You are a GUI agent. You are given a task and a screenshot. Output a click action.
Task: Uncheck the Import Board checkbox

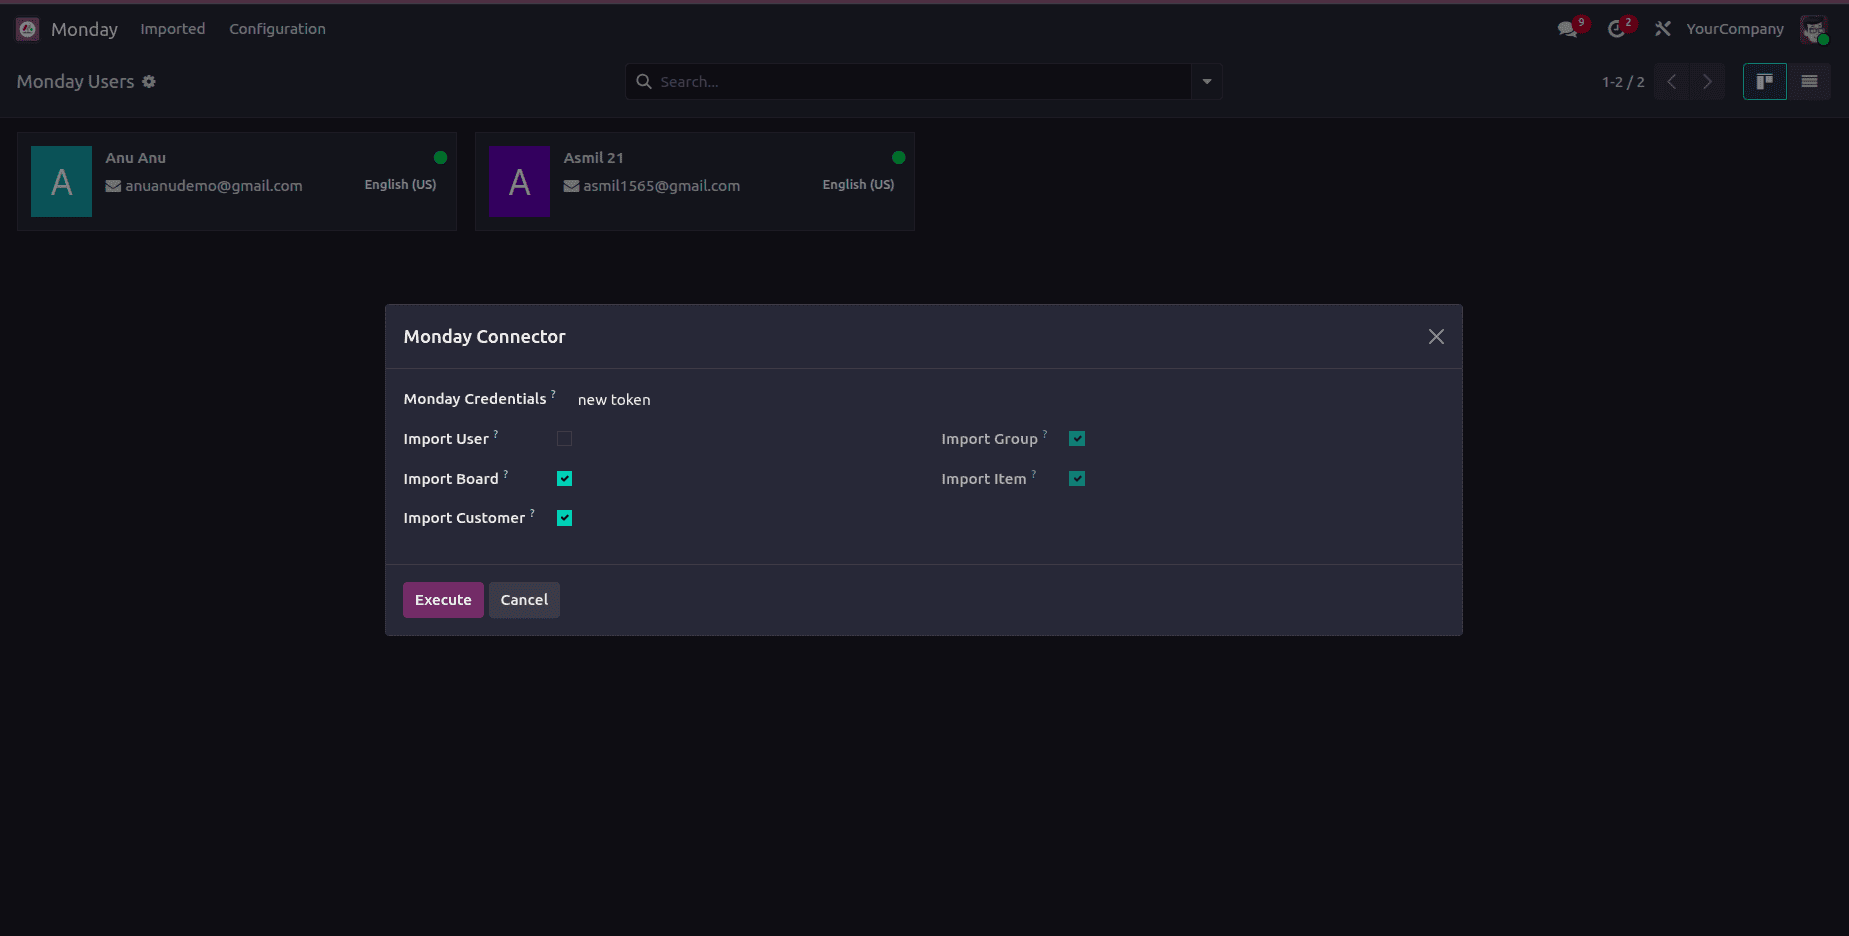click(565, 479)
